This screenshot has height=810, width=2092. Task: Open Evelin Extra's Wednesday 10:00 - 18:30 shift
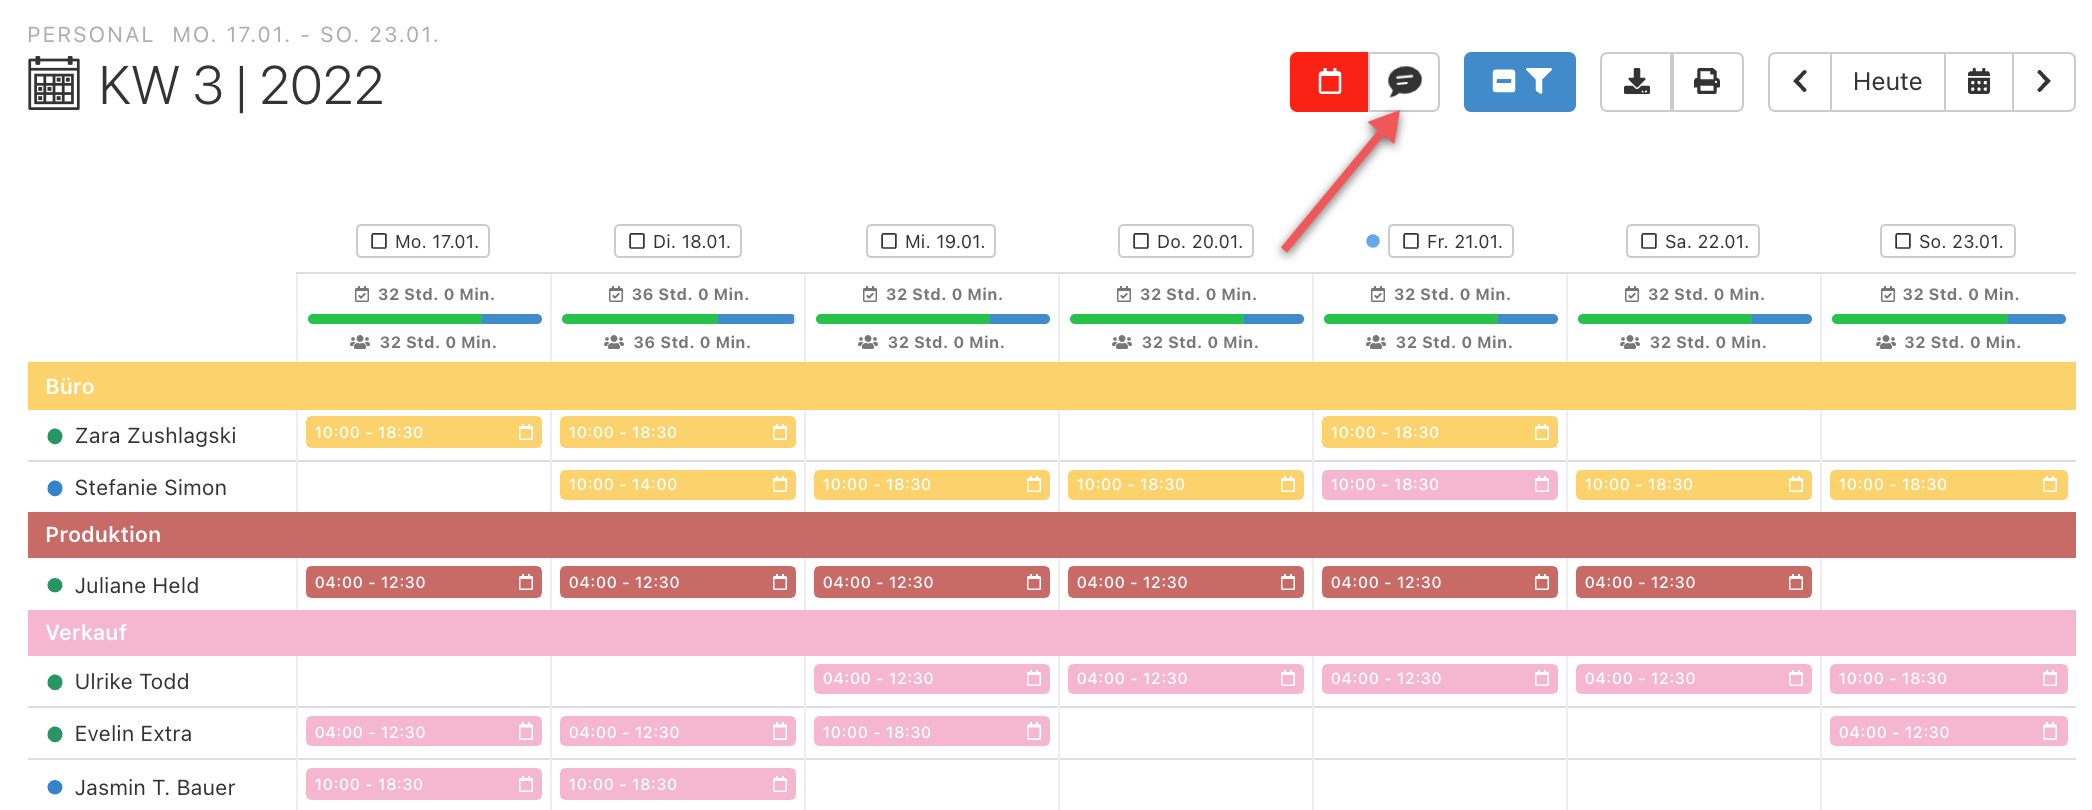coord(932,732)
